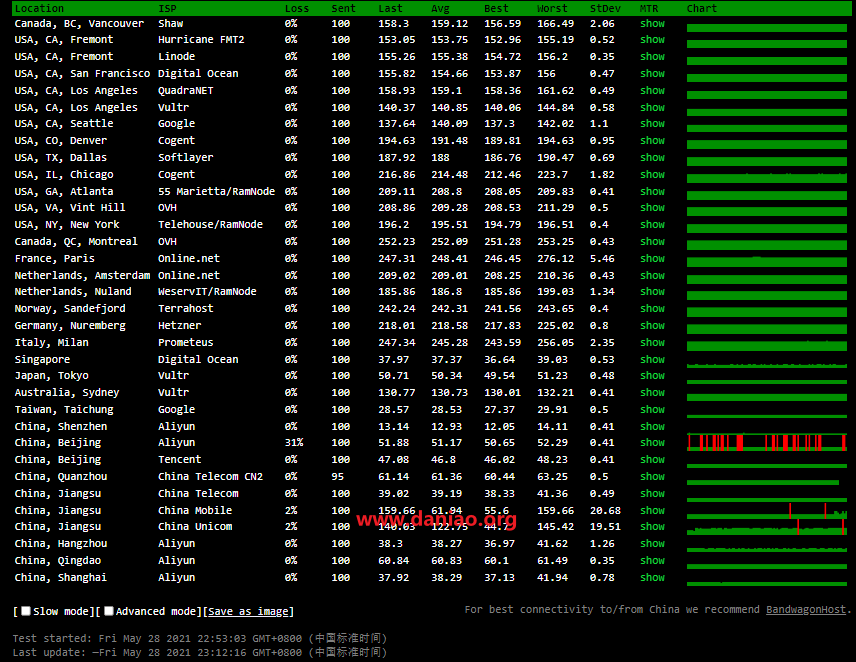Click the Last column header
The width and height of the screenshot is (856, 662).
390,8
